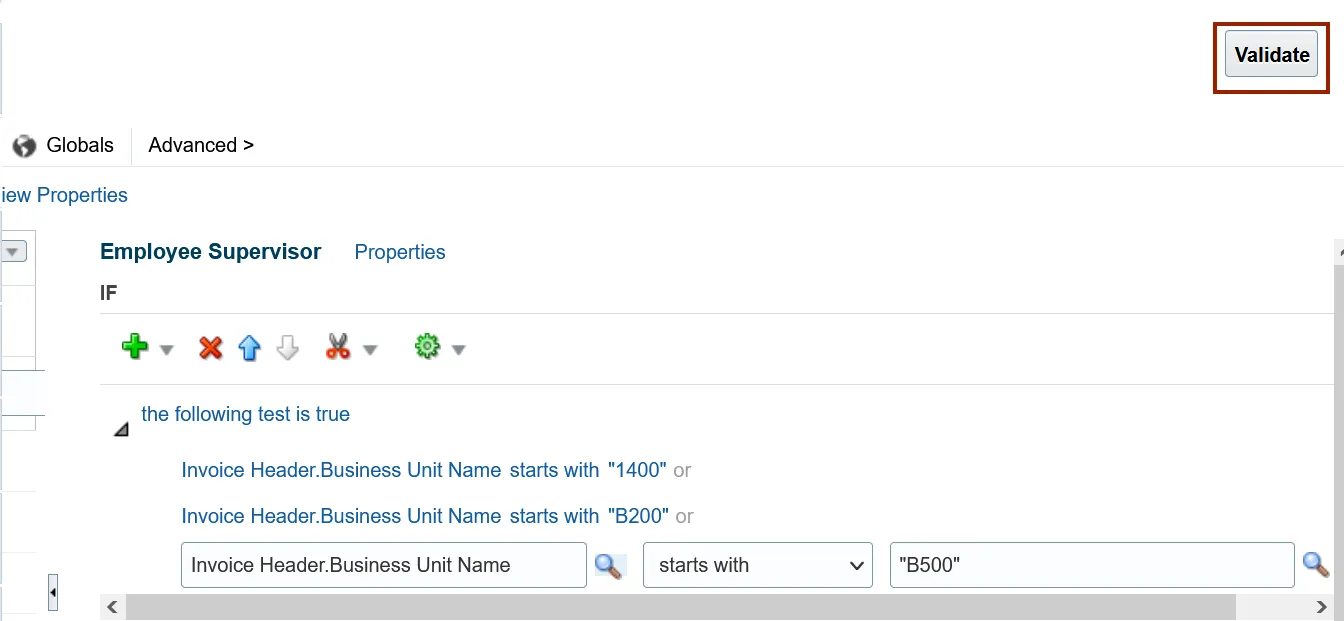Click the Globals globe icon
This screenshot has width=1344, height=621.
(x=24, y=146)
